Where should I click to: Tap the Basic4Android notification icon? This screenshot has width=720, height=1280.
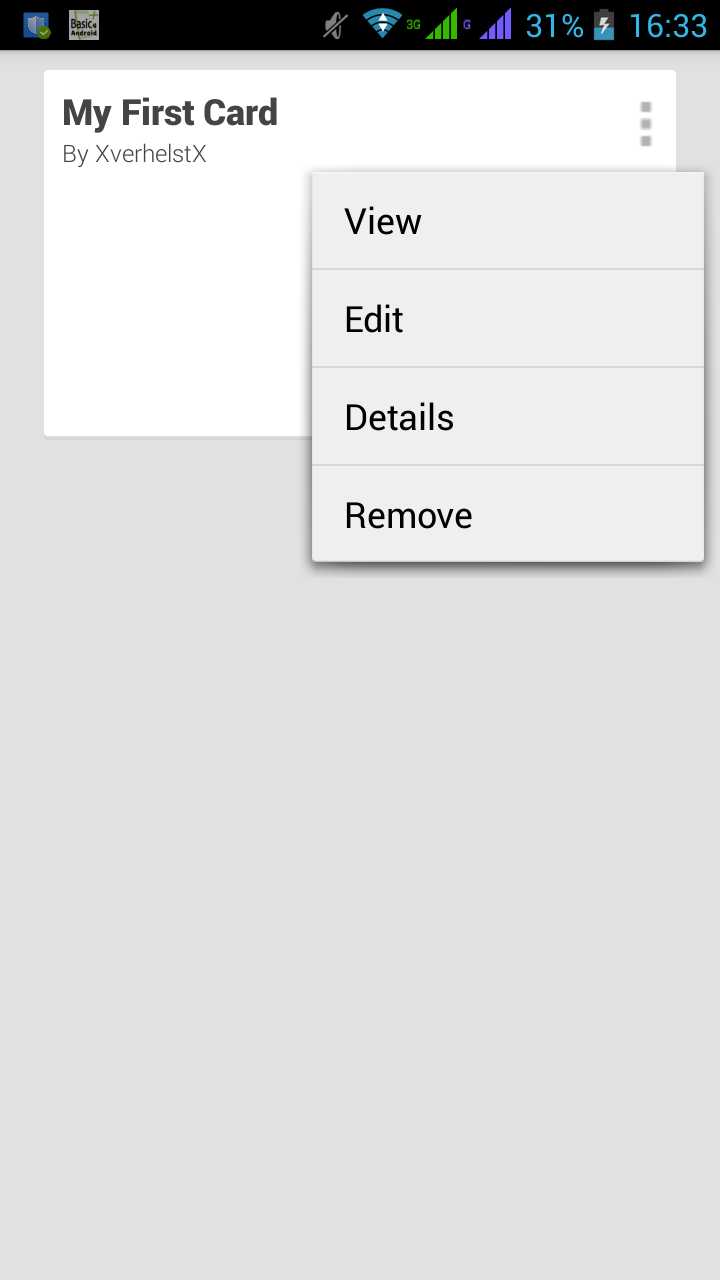(84, 25)
